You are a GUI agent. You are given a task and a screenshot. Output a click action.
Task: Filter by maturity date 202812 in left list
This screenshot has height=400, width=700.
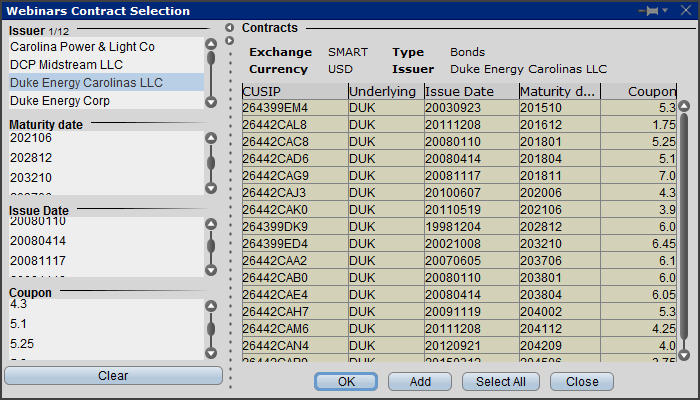click(x=106, y=158)
